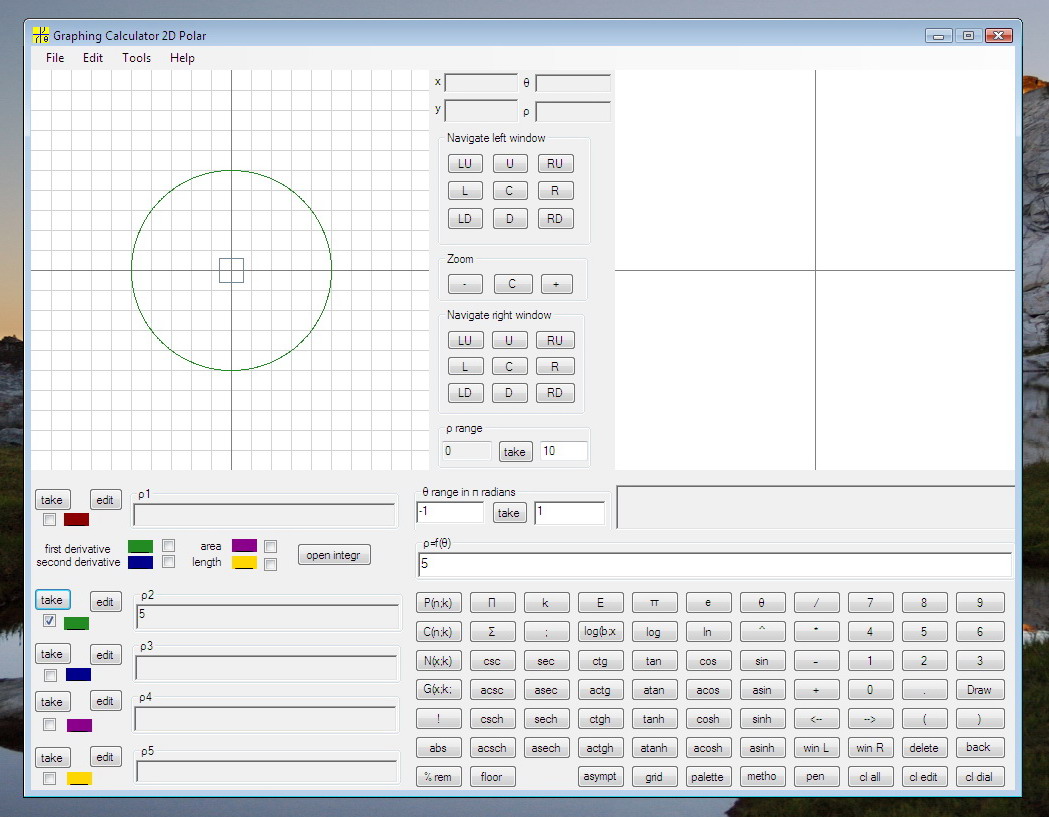The height and width of the screenshot is (817, 1049).
Task: Open the Tools menu
Action: 136,58
